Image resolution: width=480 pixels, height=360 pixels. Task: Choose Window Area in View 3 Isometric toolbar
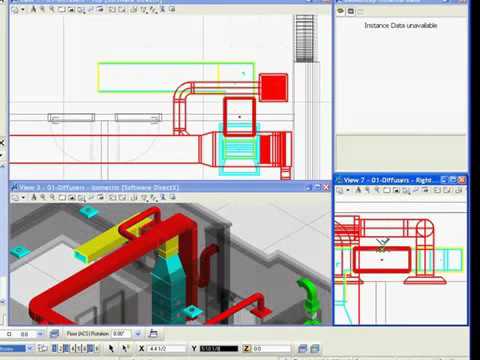[62, 198]
